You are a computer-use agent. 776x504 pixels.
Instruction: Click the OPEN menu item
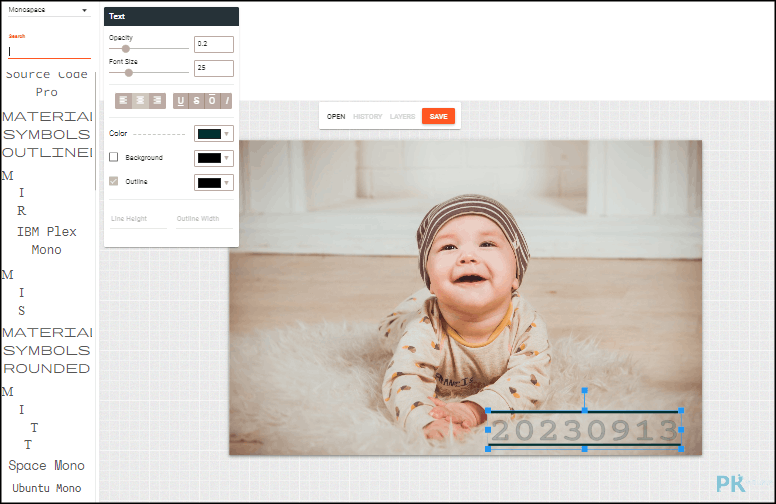(x=336, y=116)
